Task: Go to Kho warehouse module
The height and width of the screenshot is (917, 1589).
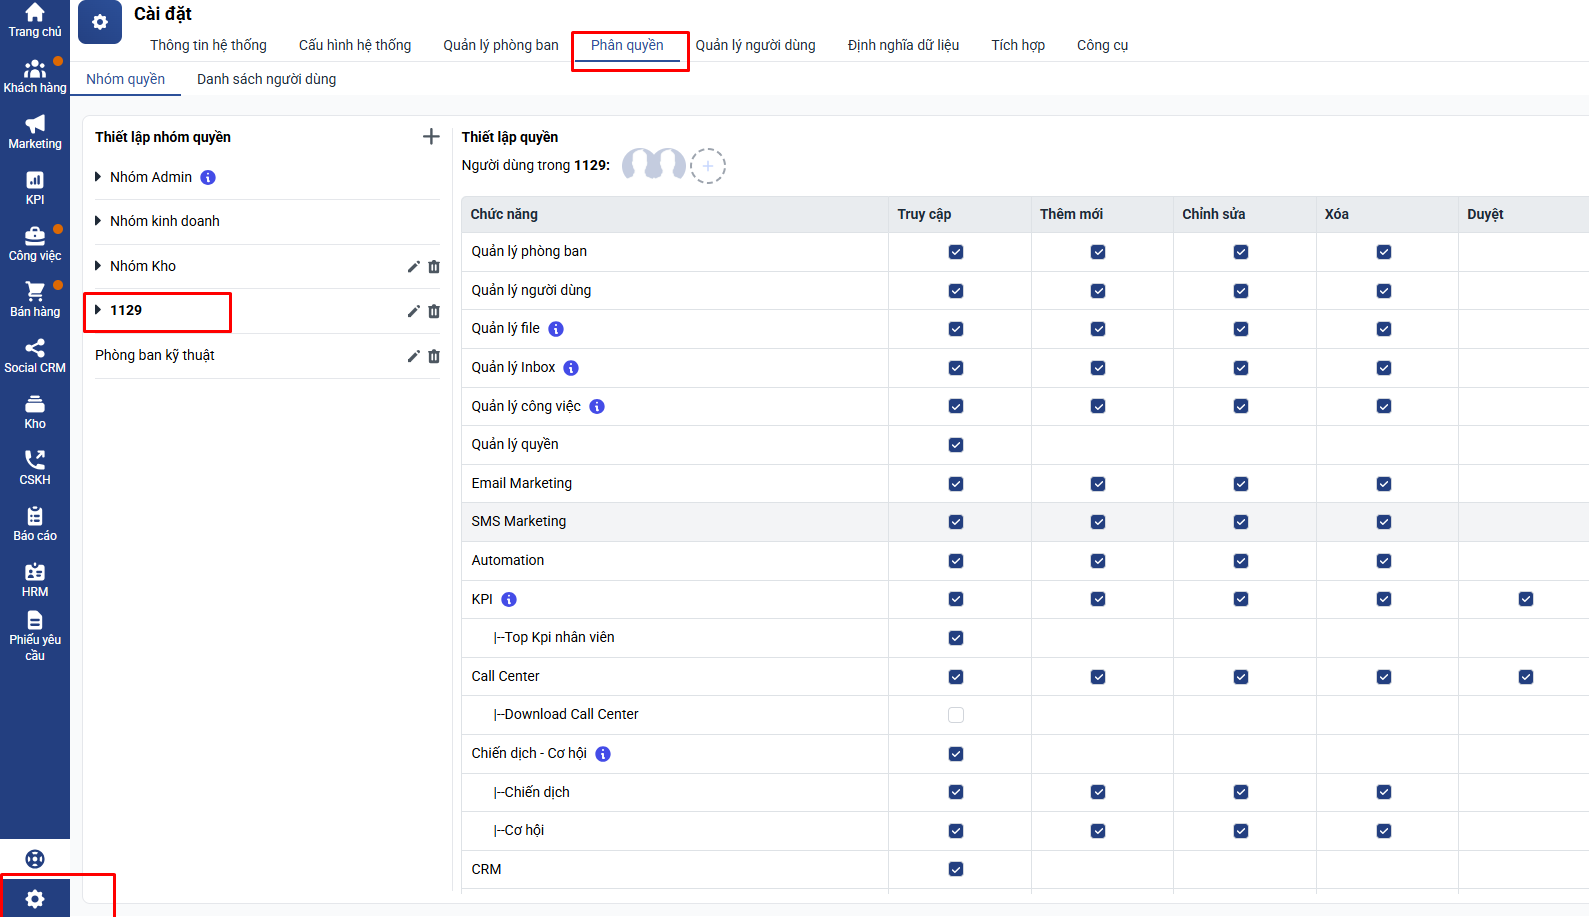Action: pos(35,411)
